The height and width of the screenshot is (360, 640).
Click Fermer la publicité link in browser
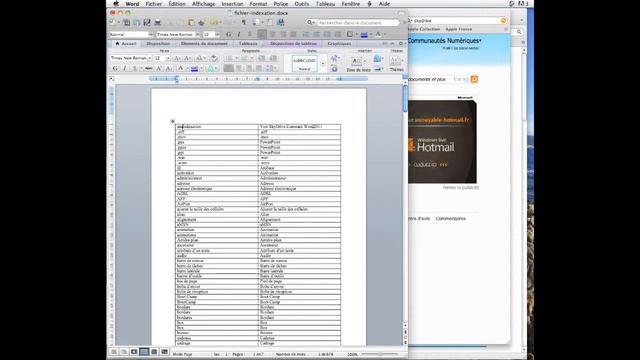[x=461, y=187]
